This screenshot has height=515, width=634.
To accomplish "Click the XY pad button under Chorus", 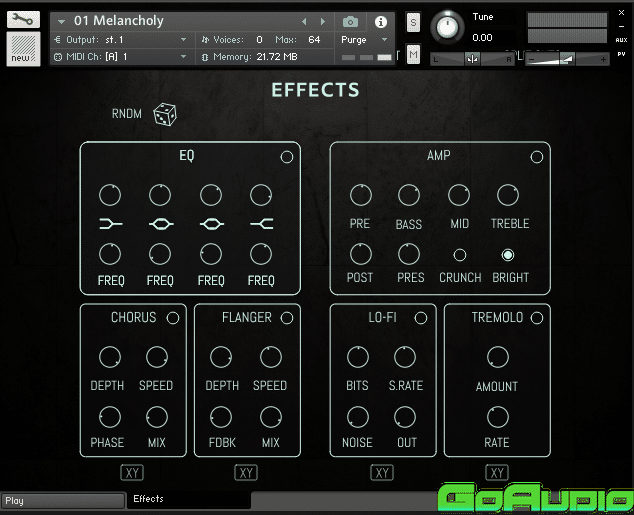I will tap(132, 472).
